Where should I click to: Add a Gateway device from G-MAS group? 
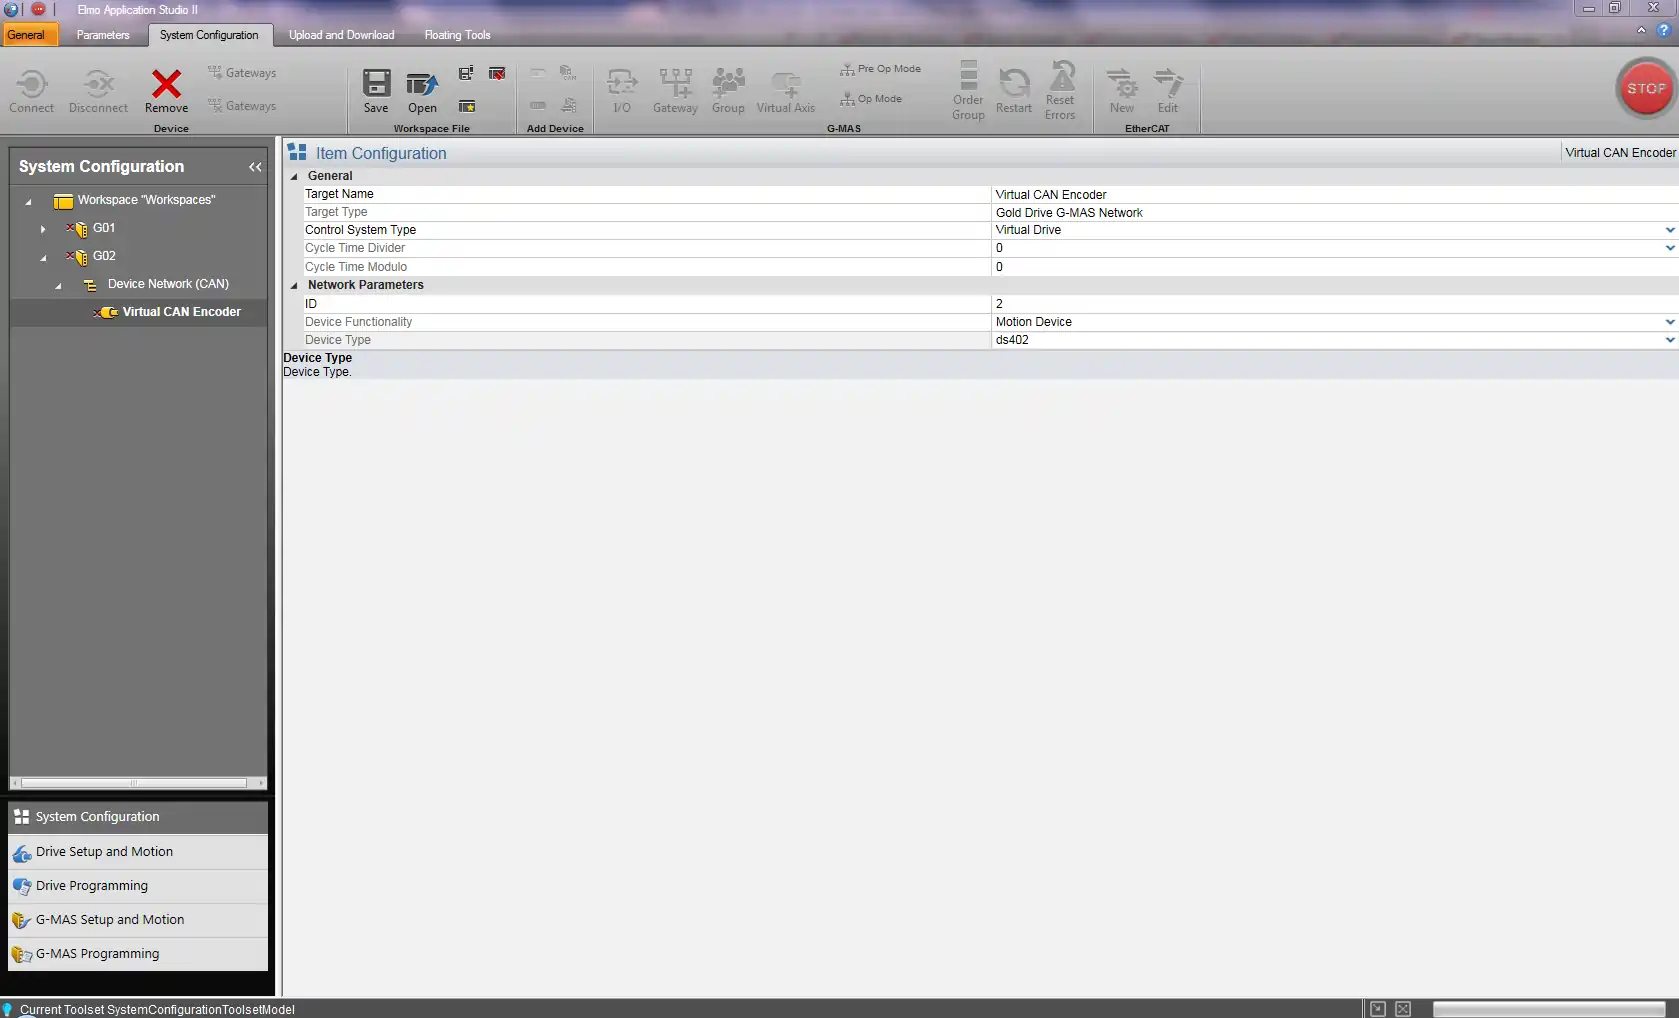pos(675,91)
